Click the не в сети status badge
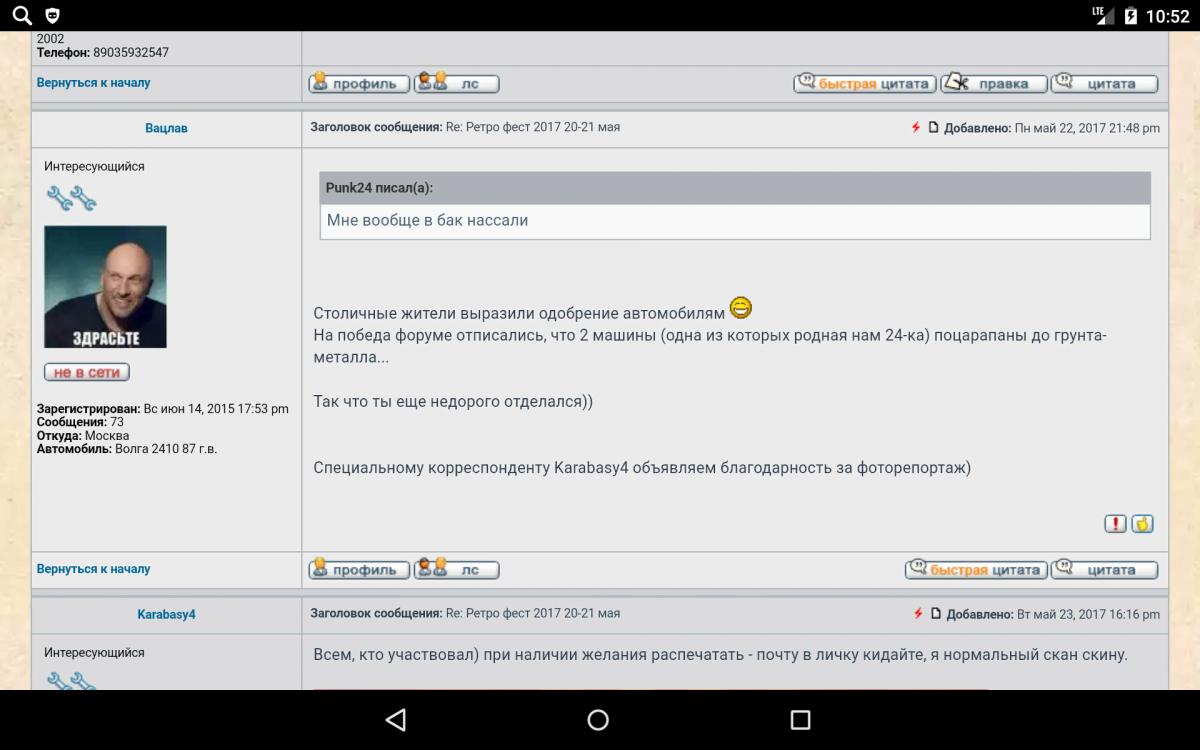The height and width of the screenshot is (750, 1200). pos(87,372)
